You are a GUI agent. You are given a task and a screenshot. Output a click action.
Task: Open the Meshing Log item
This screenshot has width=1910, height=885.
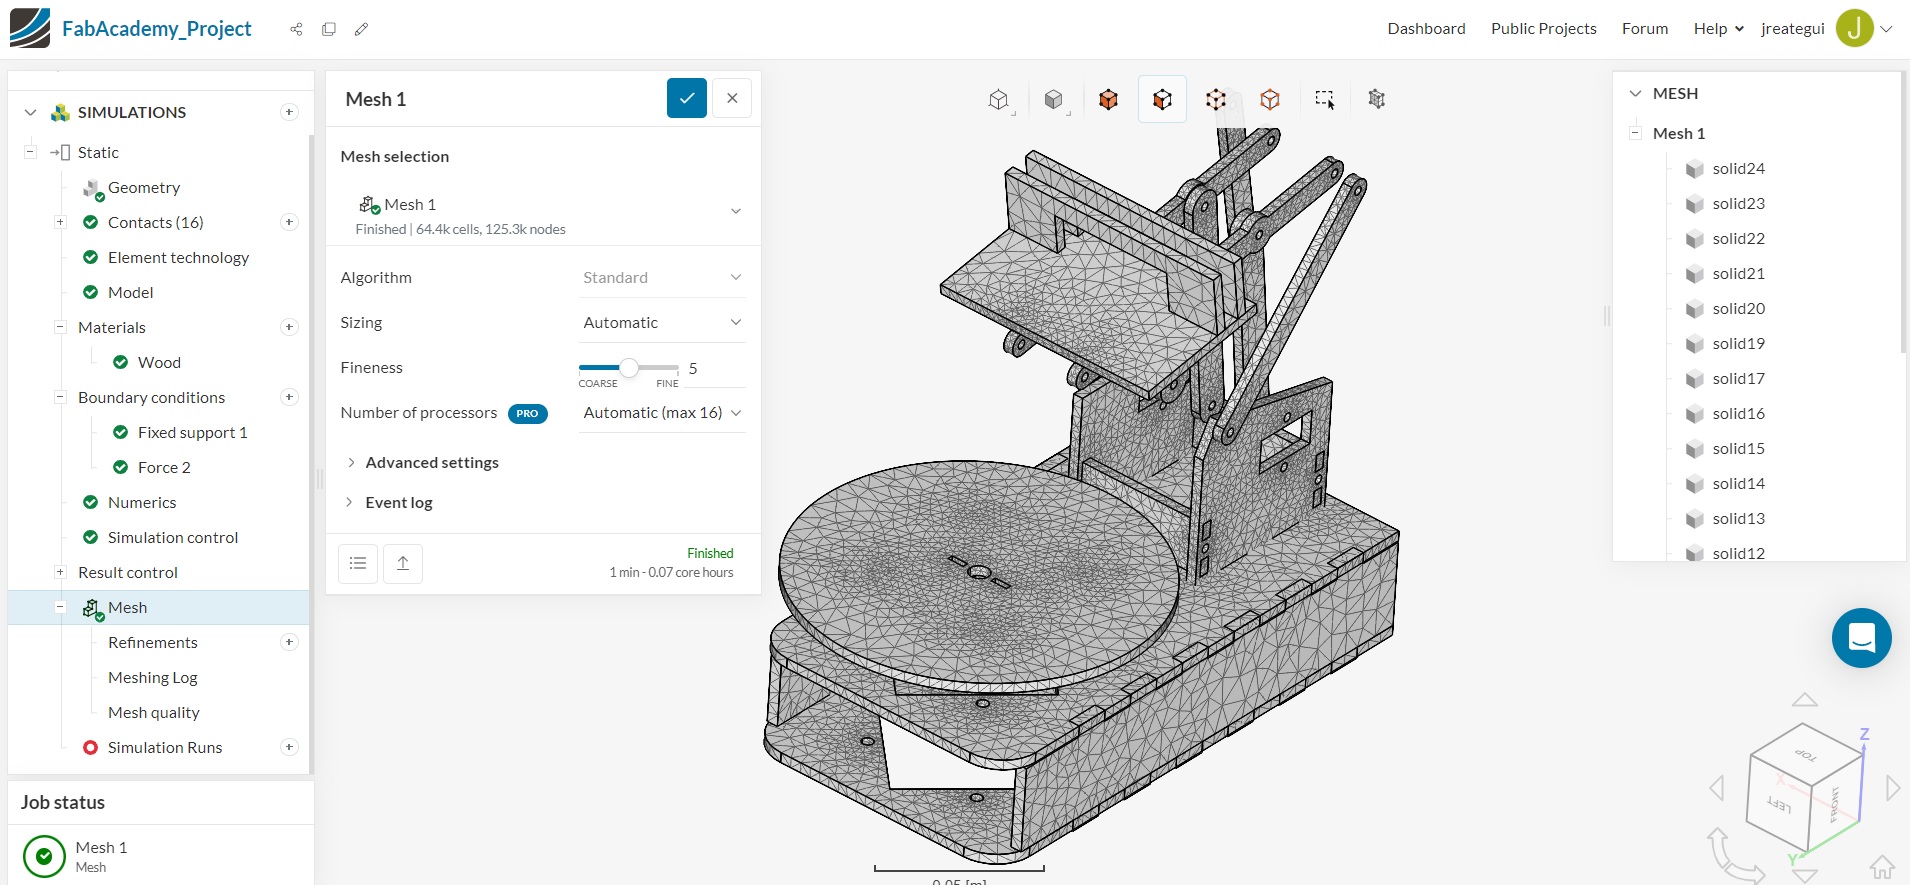(152, 677)
